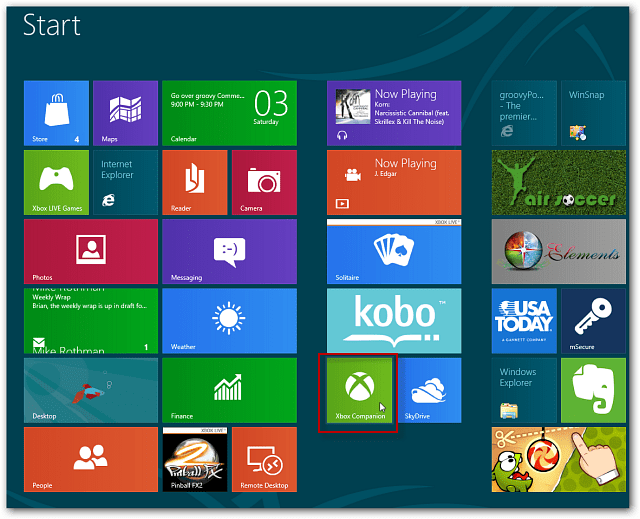Open the kobo reader tile

tap(394, 321)
